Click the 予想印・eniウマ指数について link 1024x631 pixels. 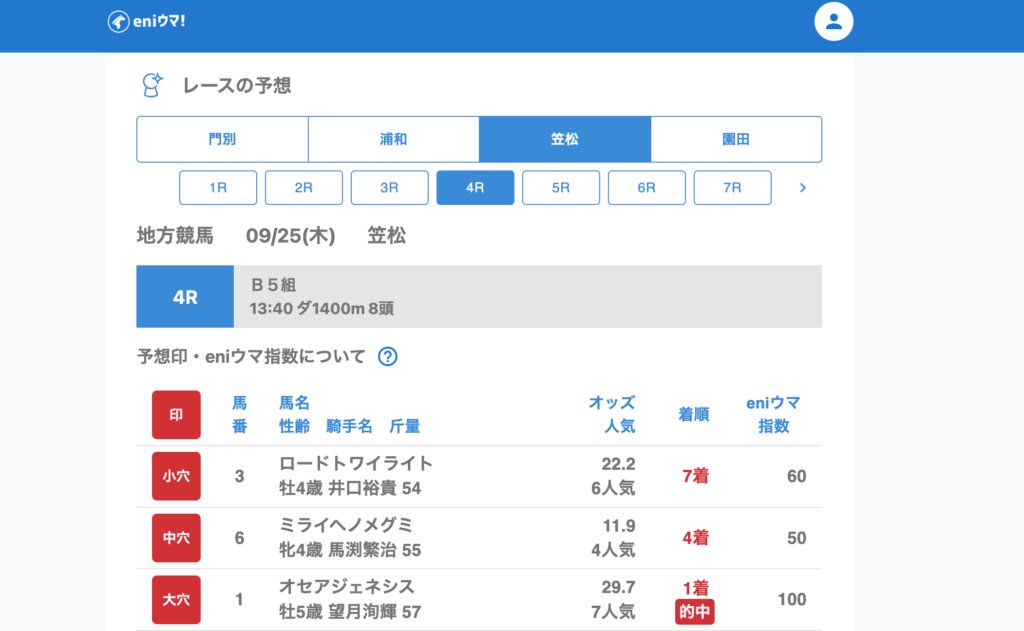pos(251,357)
